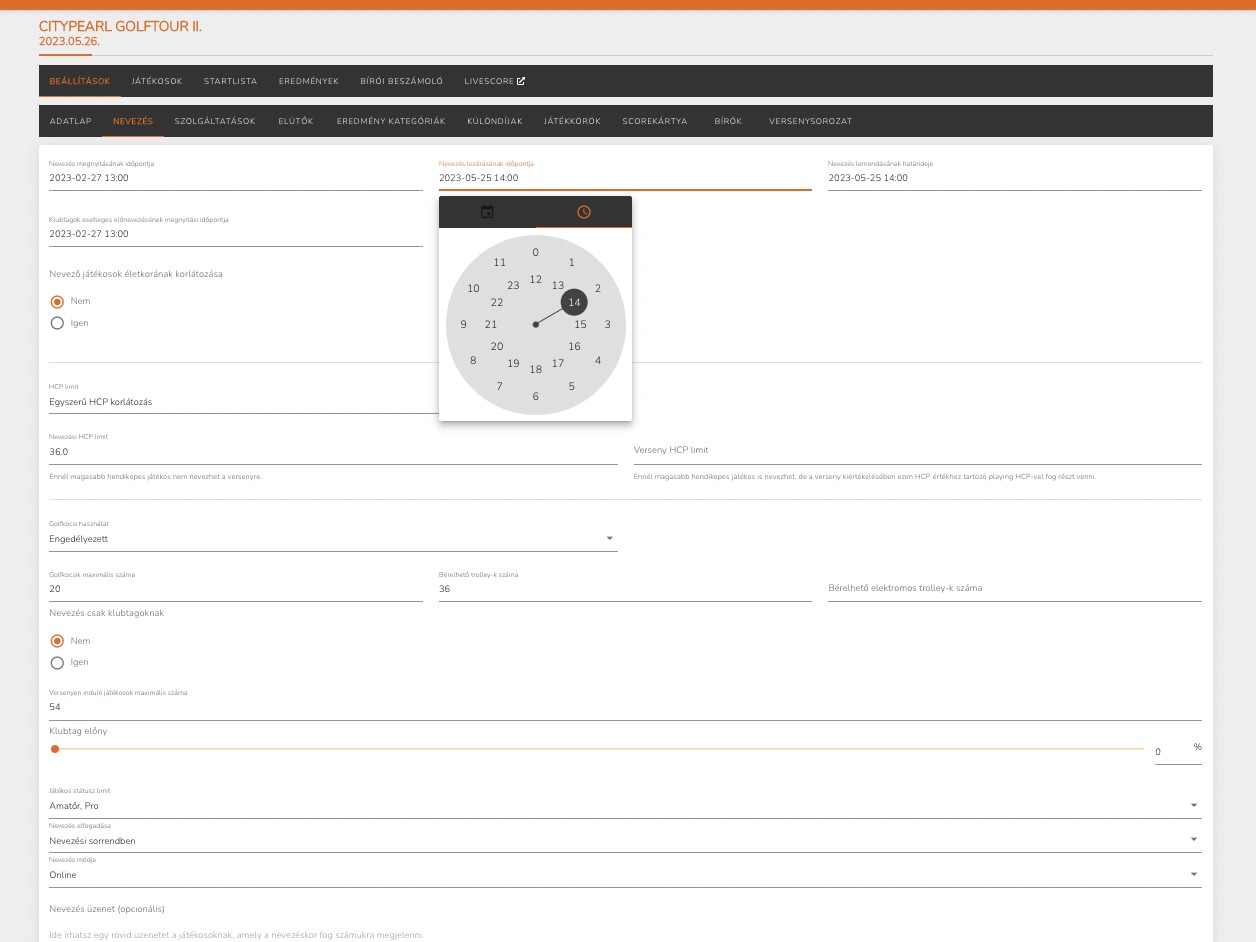Select Igen for player age restriction
The image size is (1256, 942).
click(x=57, y=323)
